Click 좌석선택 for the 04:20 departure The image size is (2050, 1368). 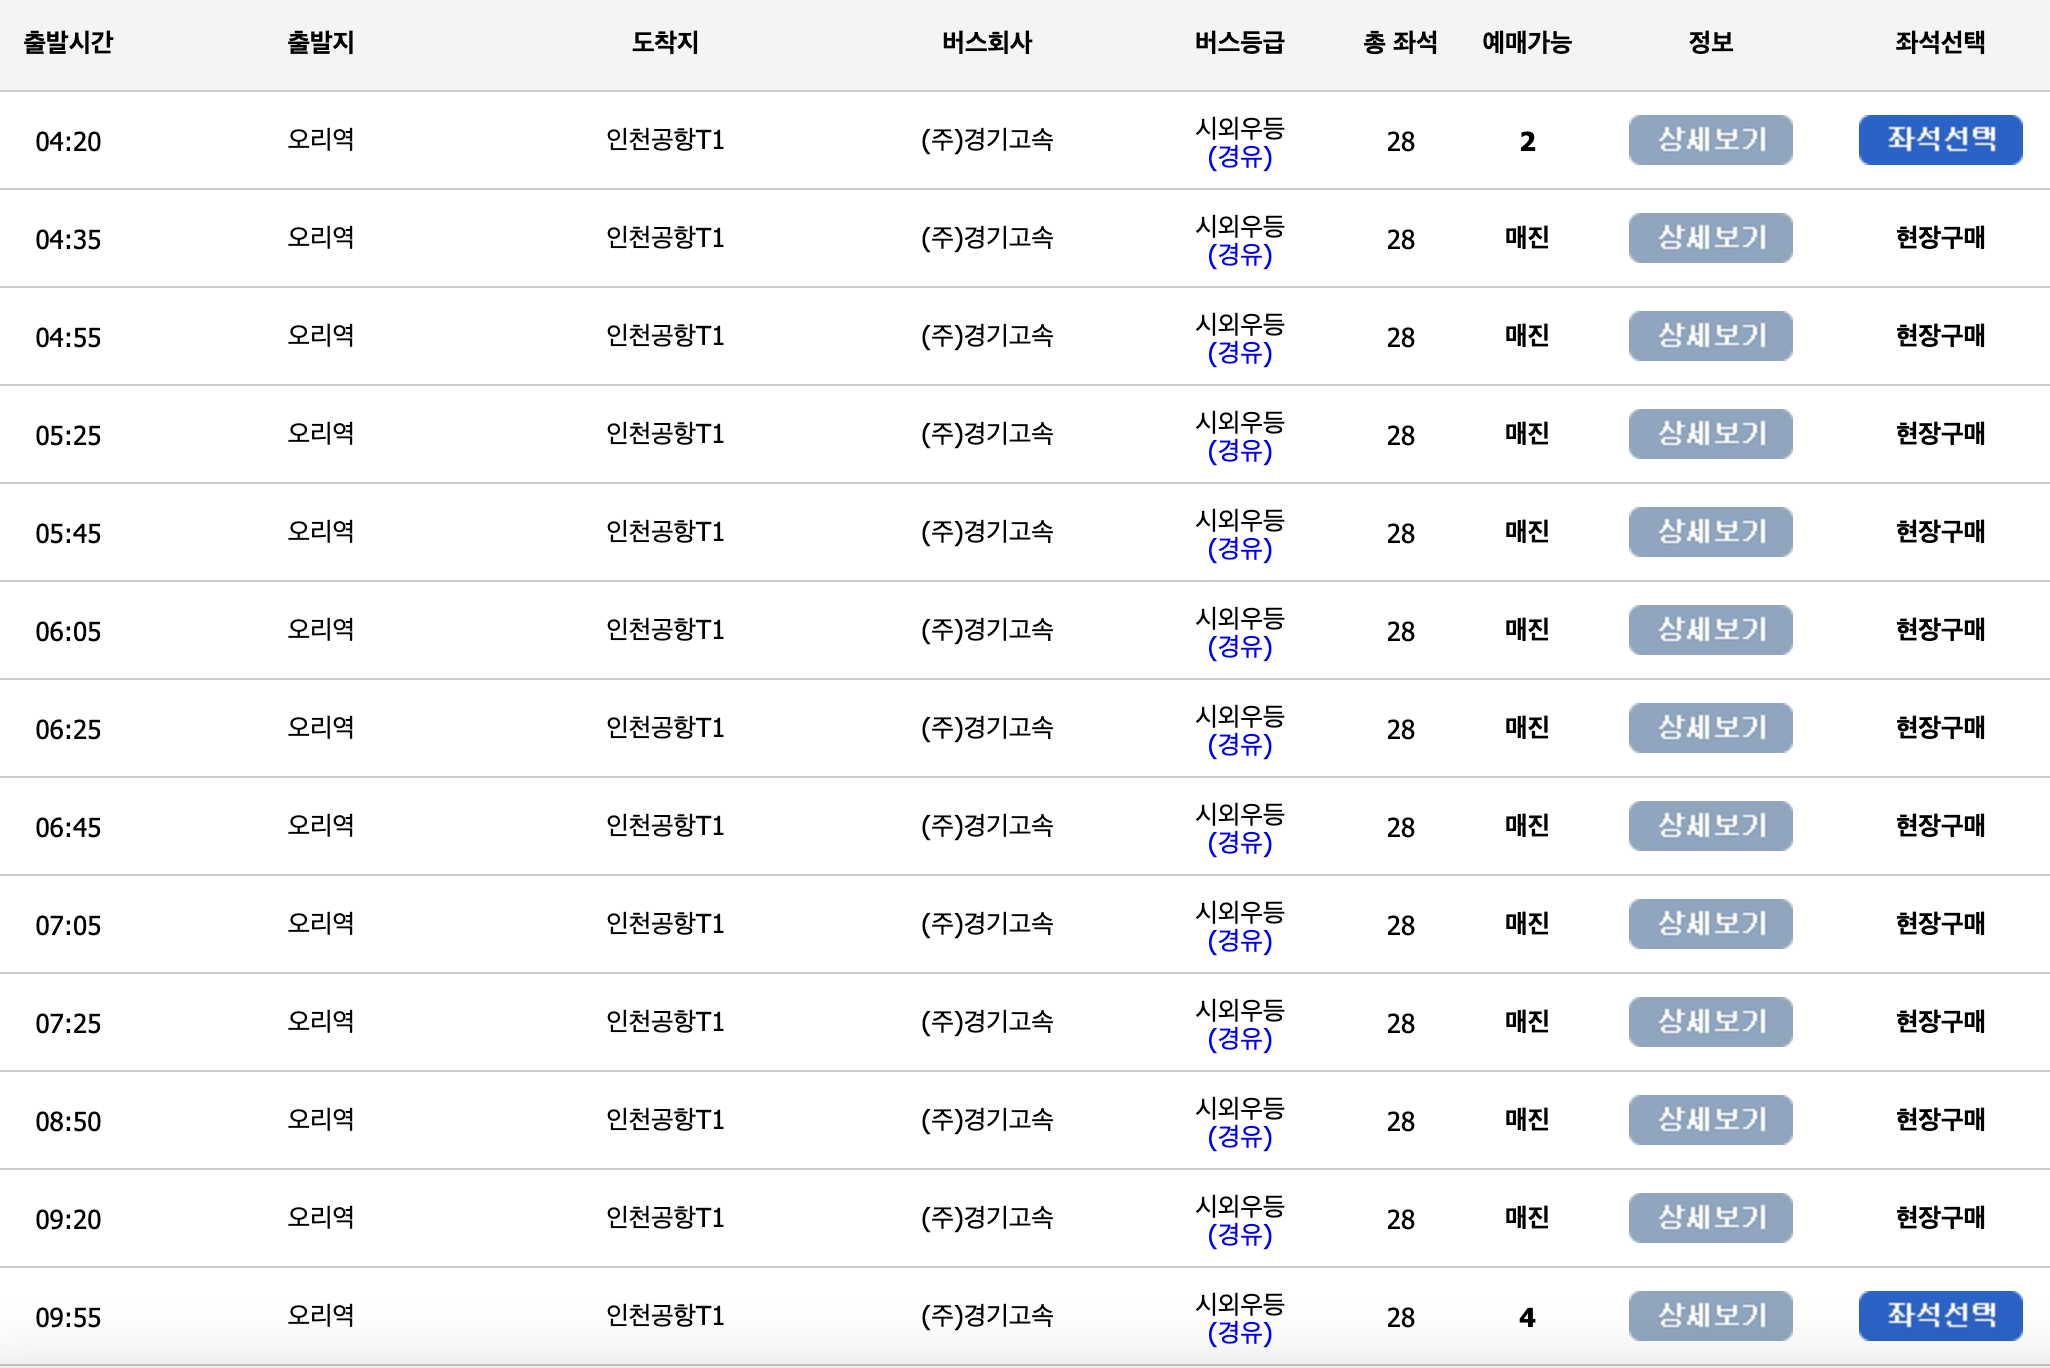[x=1938, y=140]
